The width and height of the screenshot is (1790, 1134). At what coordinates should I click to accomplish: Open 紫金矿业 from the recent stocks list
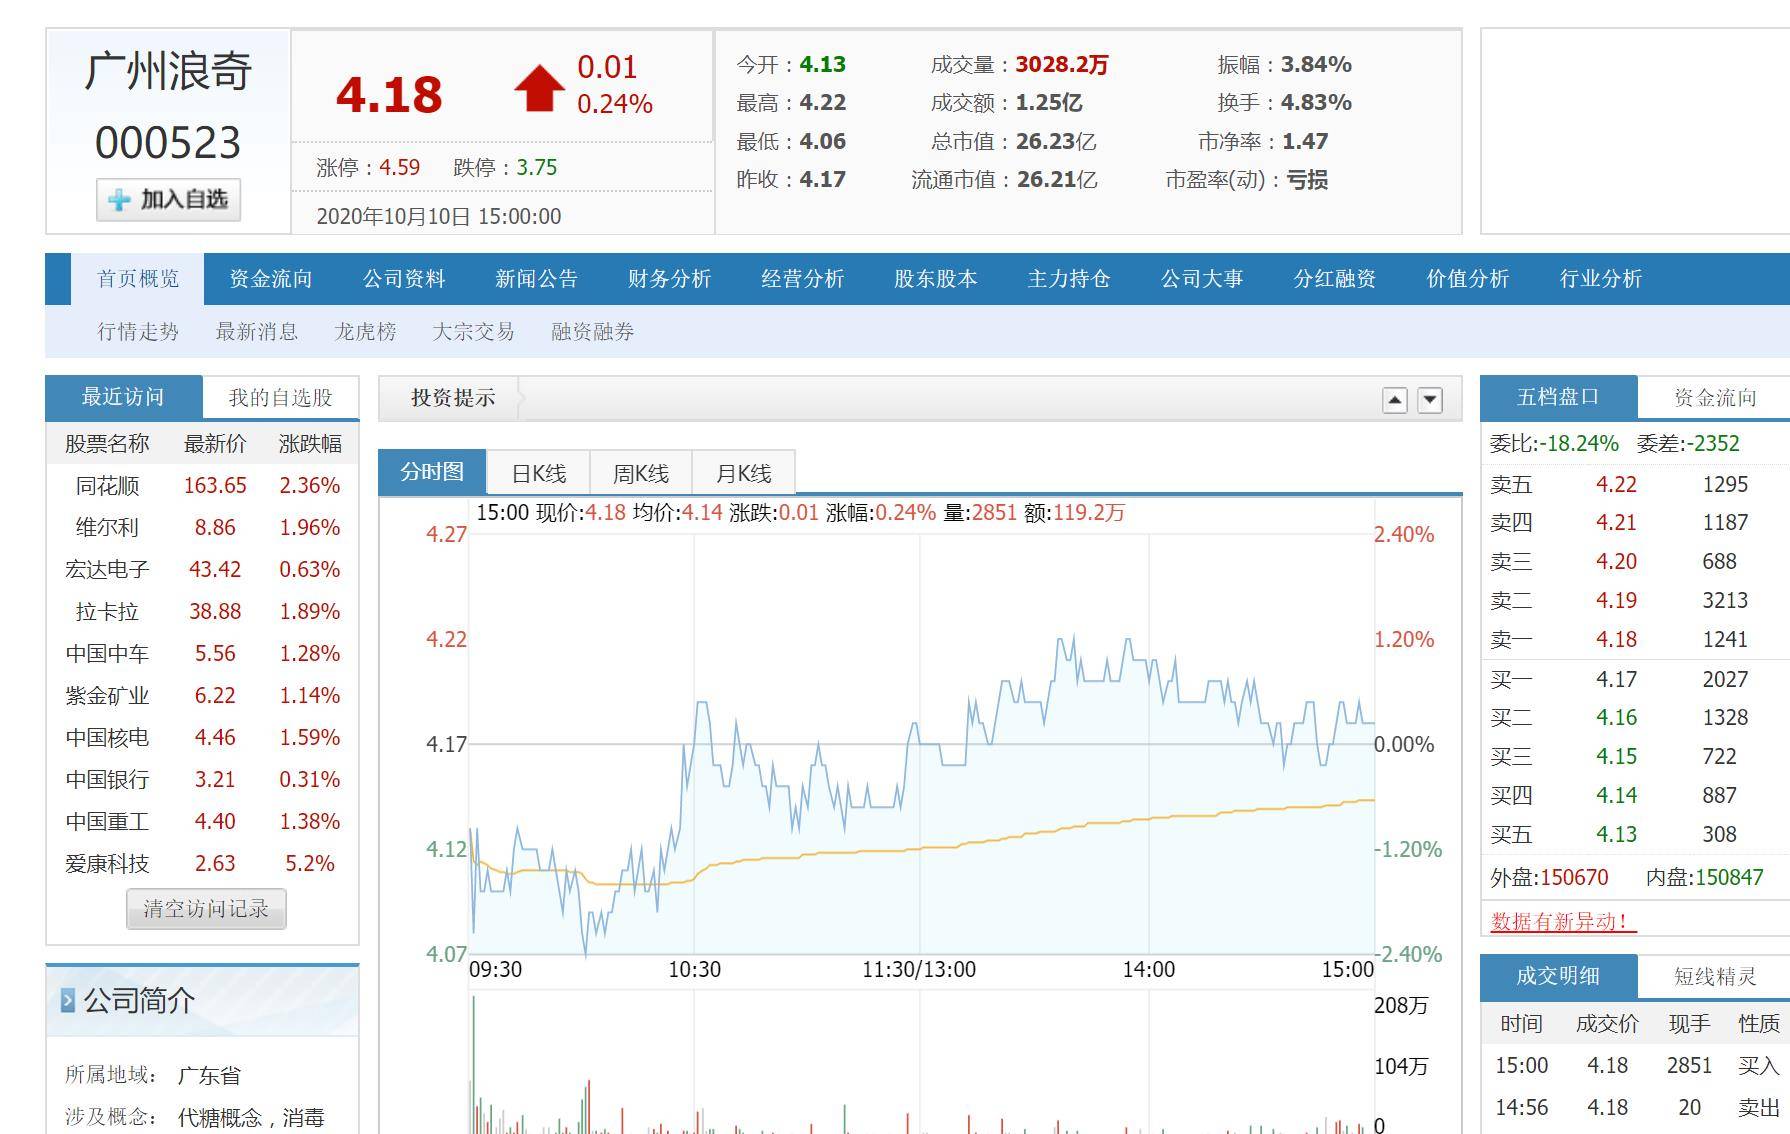110,695
